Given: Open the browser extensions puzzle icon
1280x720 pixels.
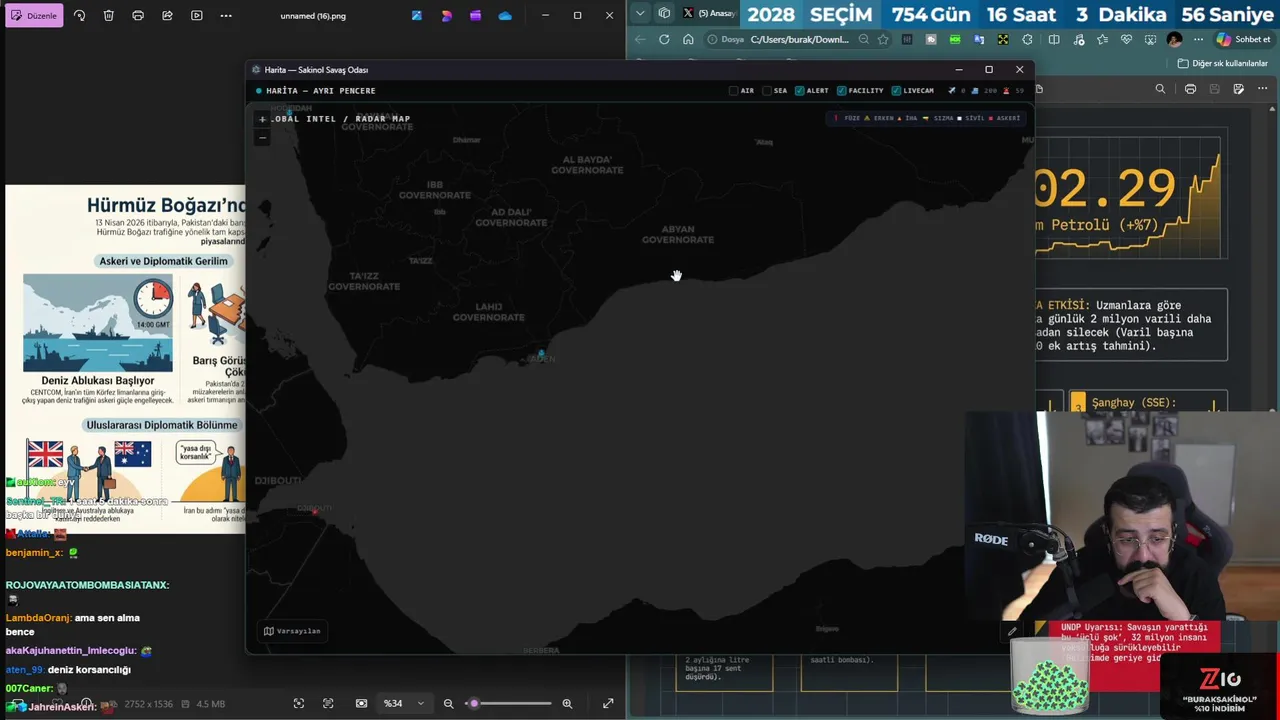Looking at the screenshot, I should (x=1028, y=40).
